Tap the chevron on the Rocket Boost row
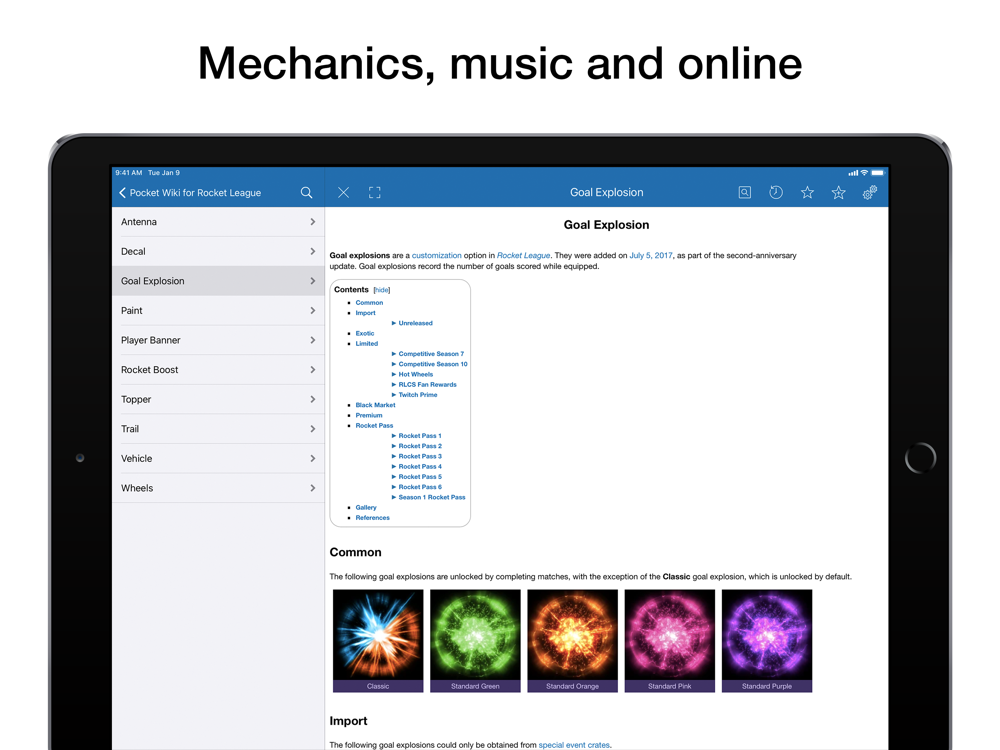Viewport: 1000px width, 750px height. pos(312,370)
